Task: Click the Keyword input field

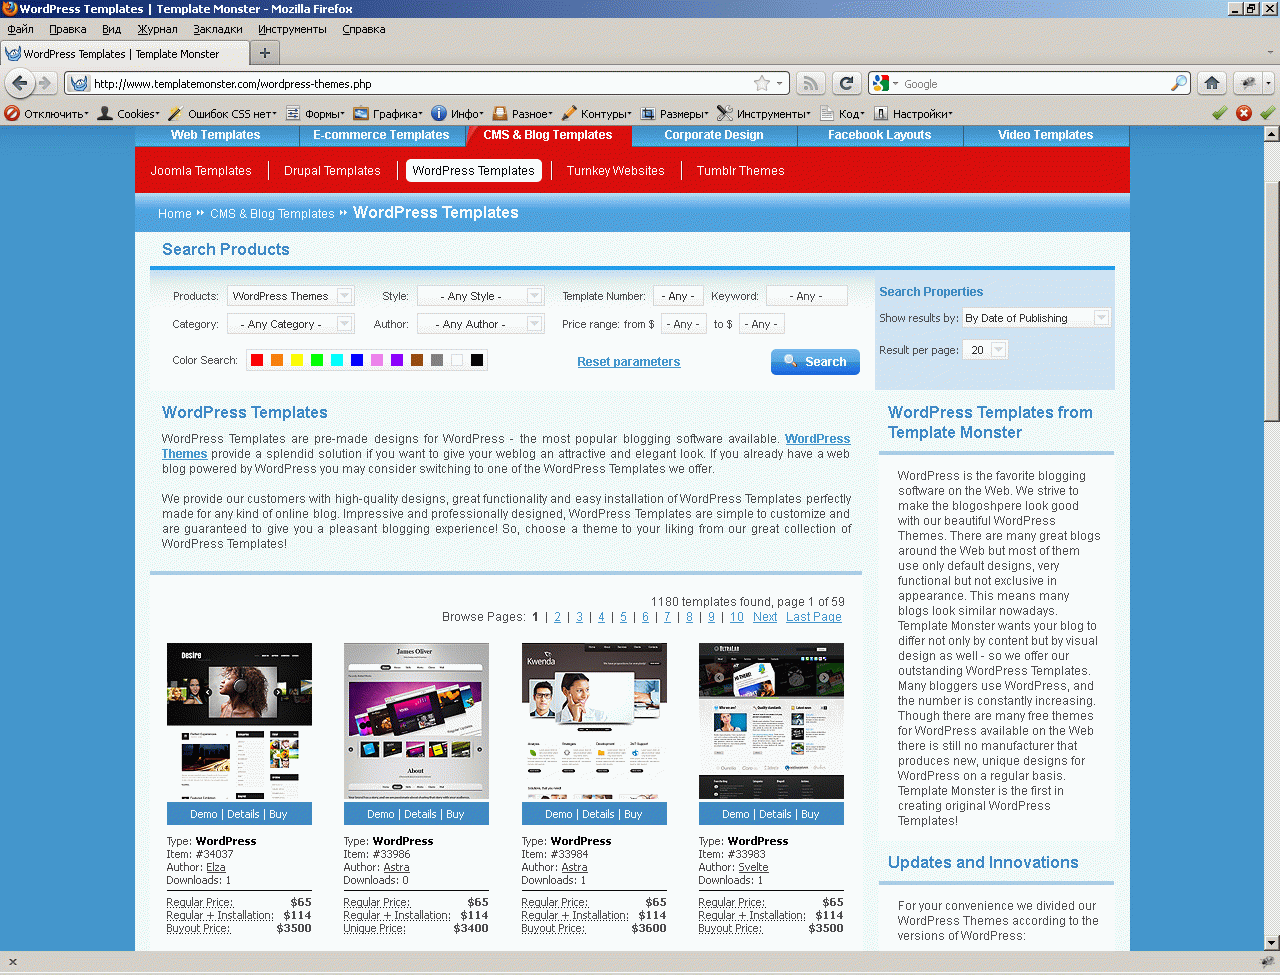Action: pyautogui.click(x=807, y=296)
